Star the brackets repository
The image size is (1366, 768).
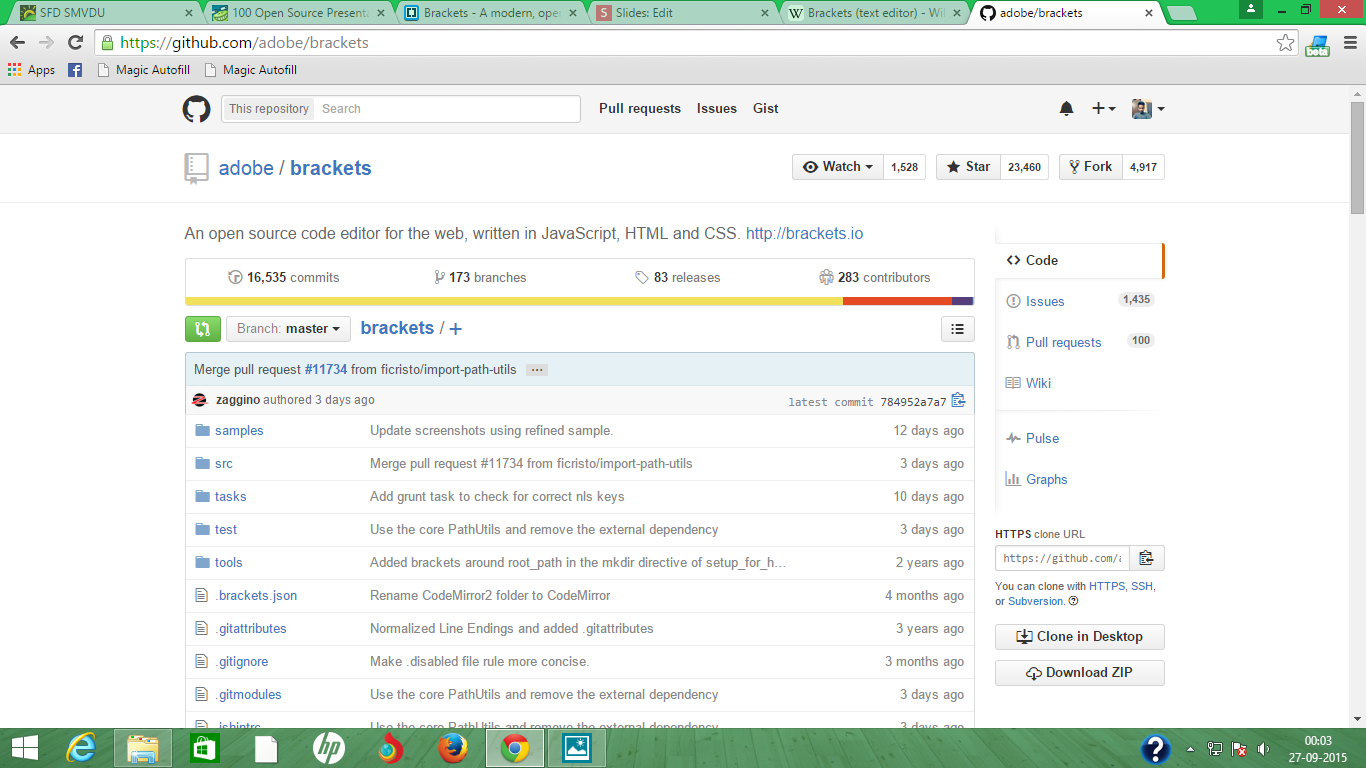click(x=968, y=167)
